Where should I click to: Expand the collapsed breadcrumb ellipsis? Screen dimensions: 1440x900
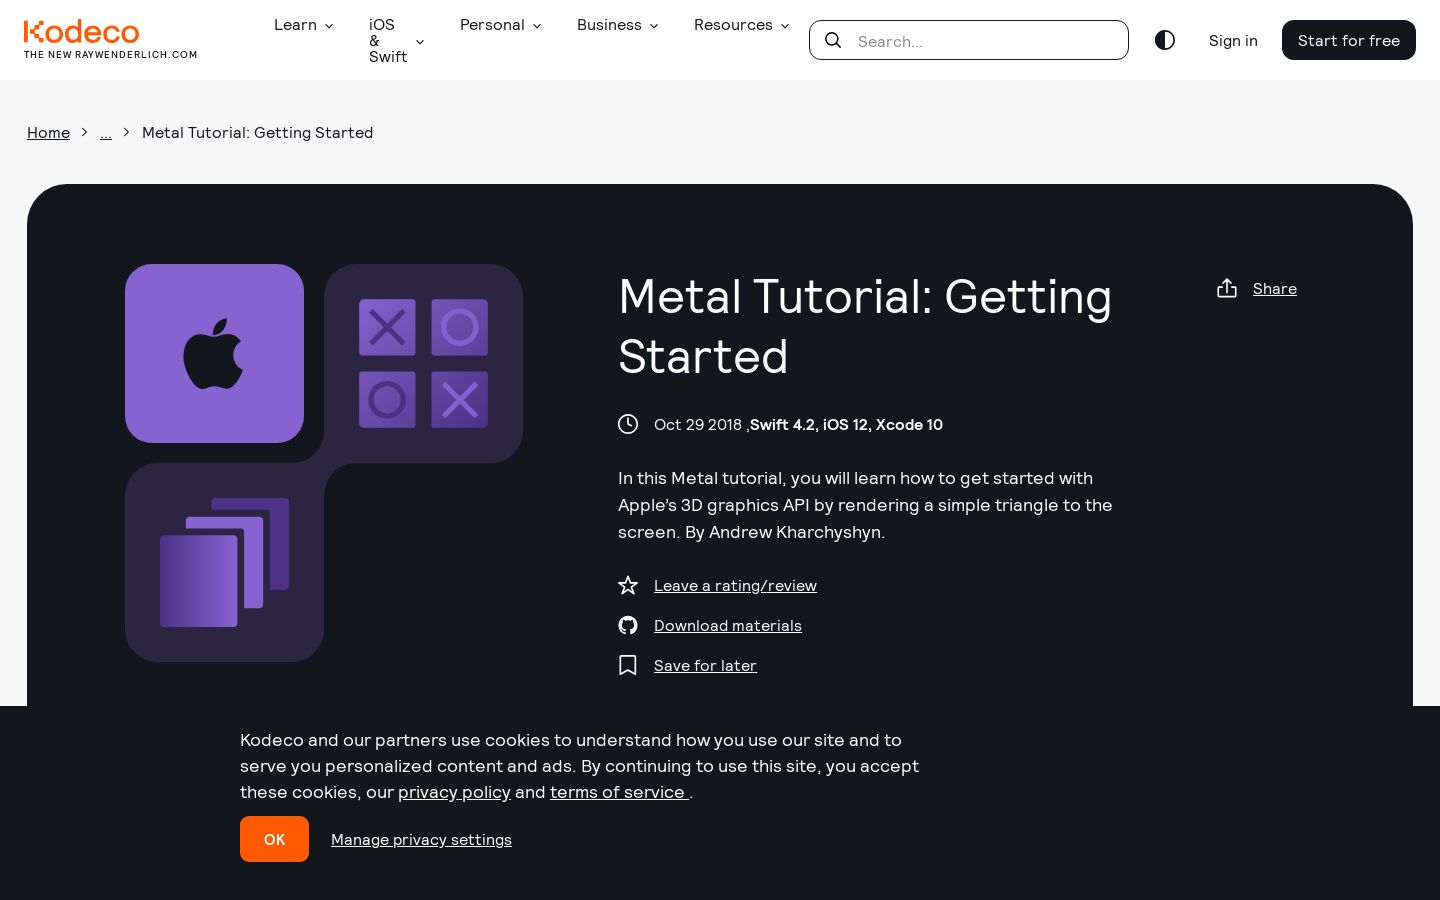pyautogui.click(x=106, y=132)
